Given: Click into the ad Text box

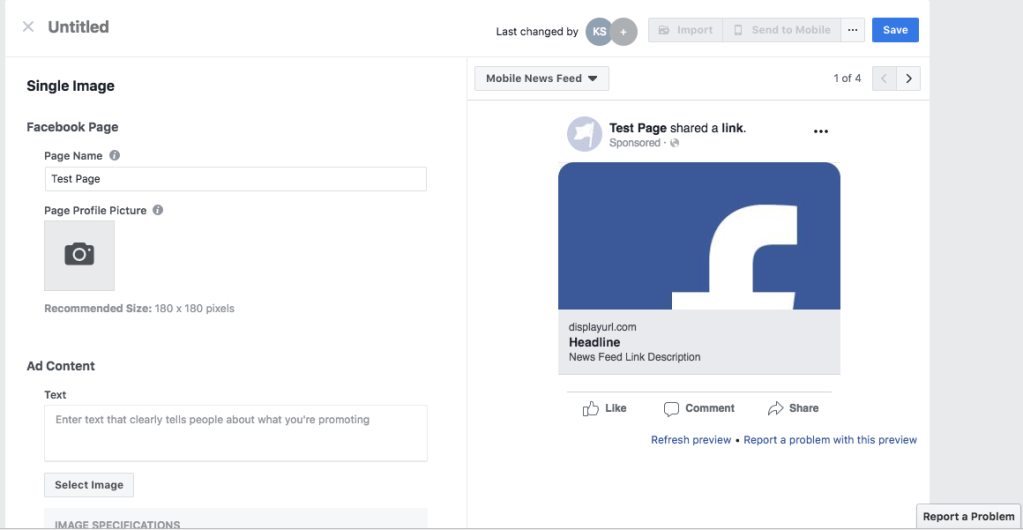Looking at the screenshot, I should pos(236,433).
